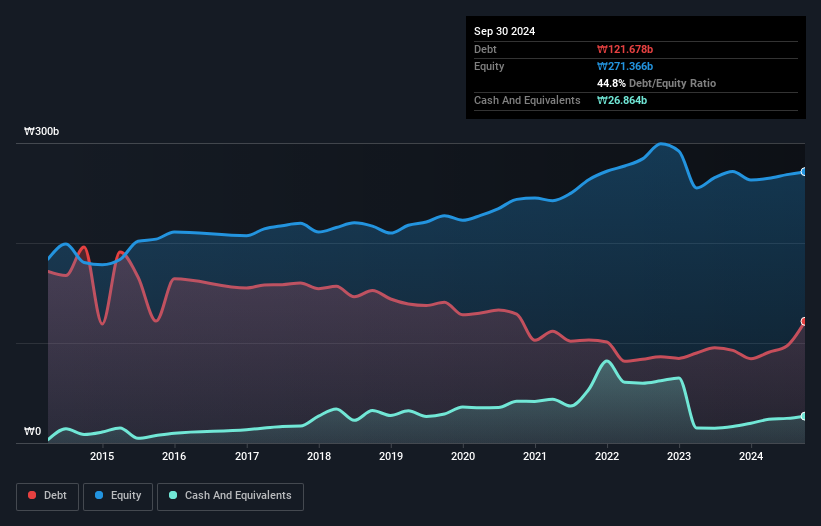Click the 2019 x-axis label
This screenshot has width=821, height=526.
coord(391,456)
